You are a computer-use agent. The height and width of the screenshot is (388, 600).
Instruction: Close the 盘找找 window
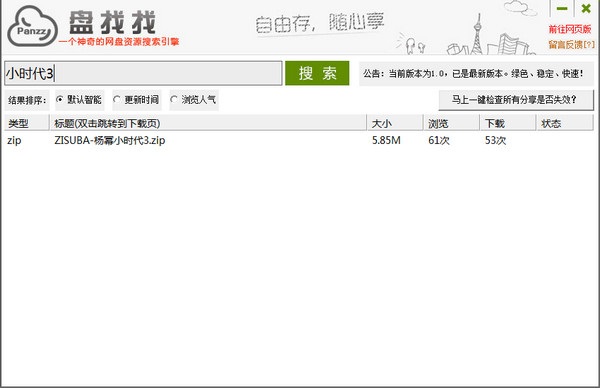pyautogui.click(x=586, y=8)
